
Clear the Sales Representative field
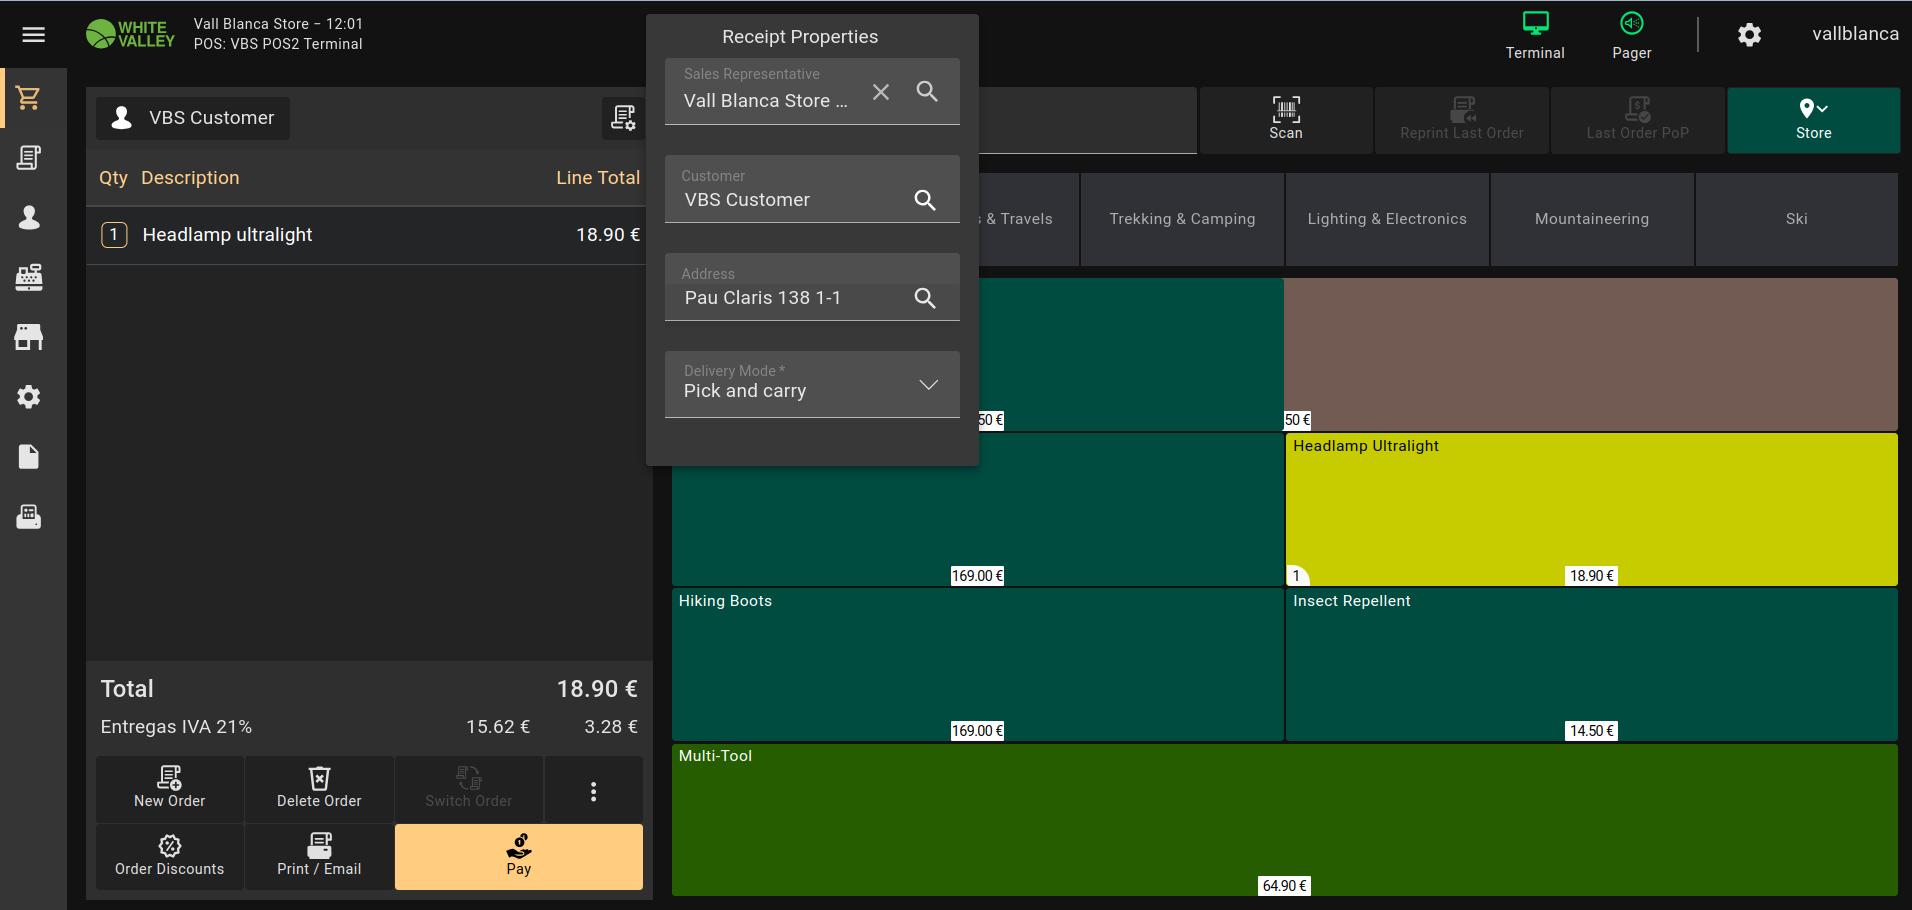point(880,92)
